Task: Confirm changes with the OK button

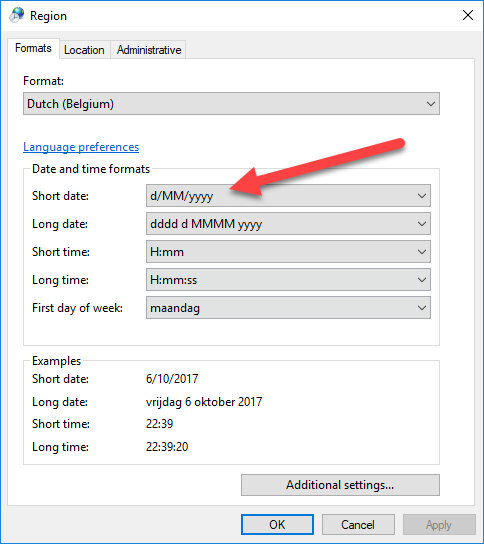Action: pos(278,525)
